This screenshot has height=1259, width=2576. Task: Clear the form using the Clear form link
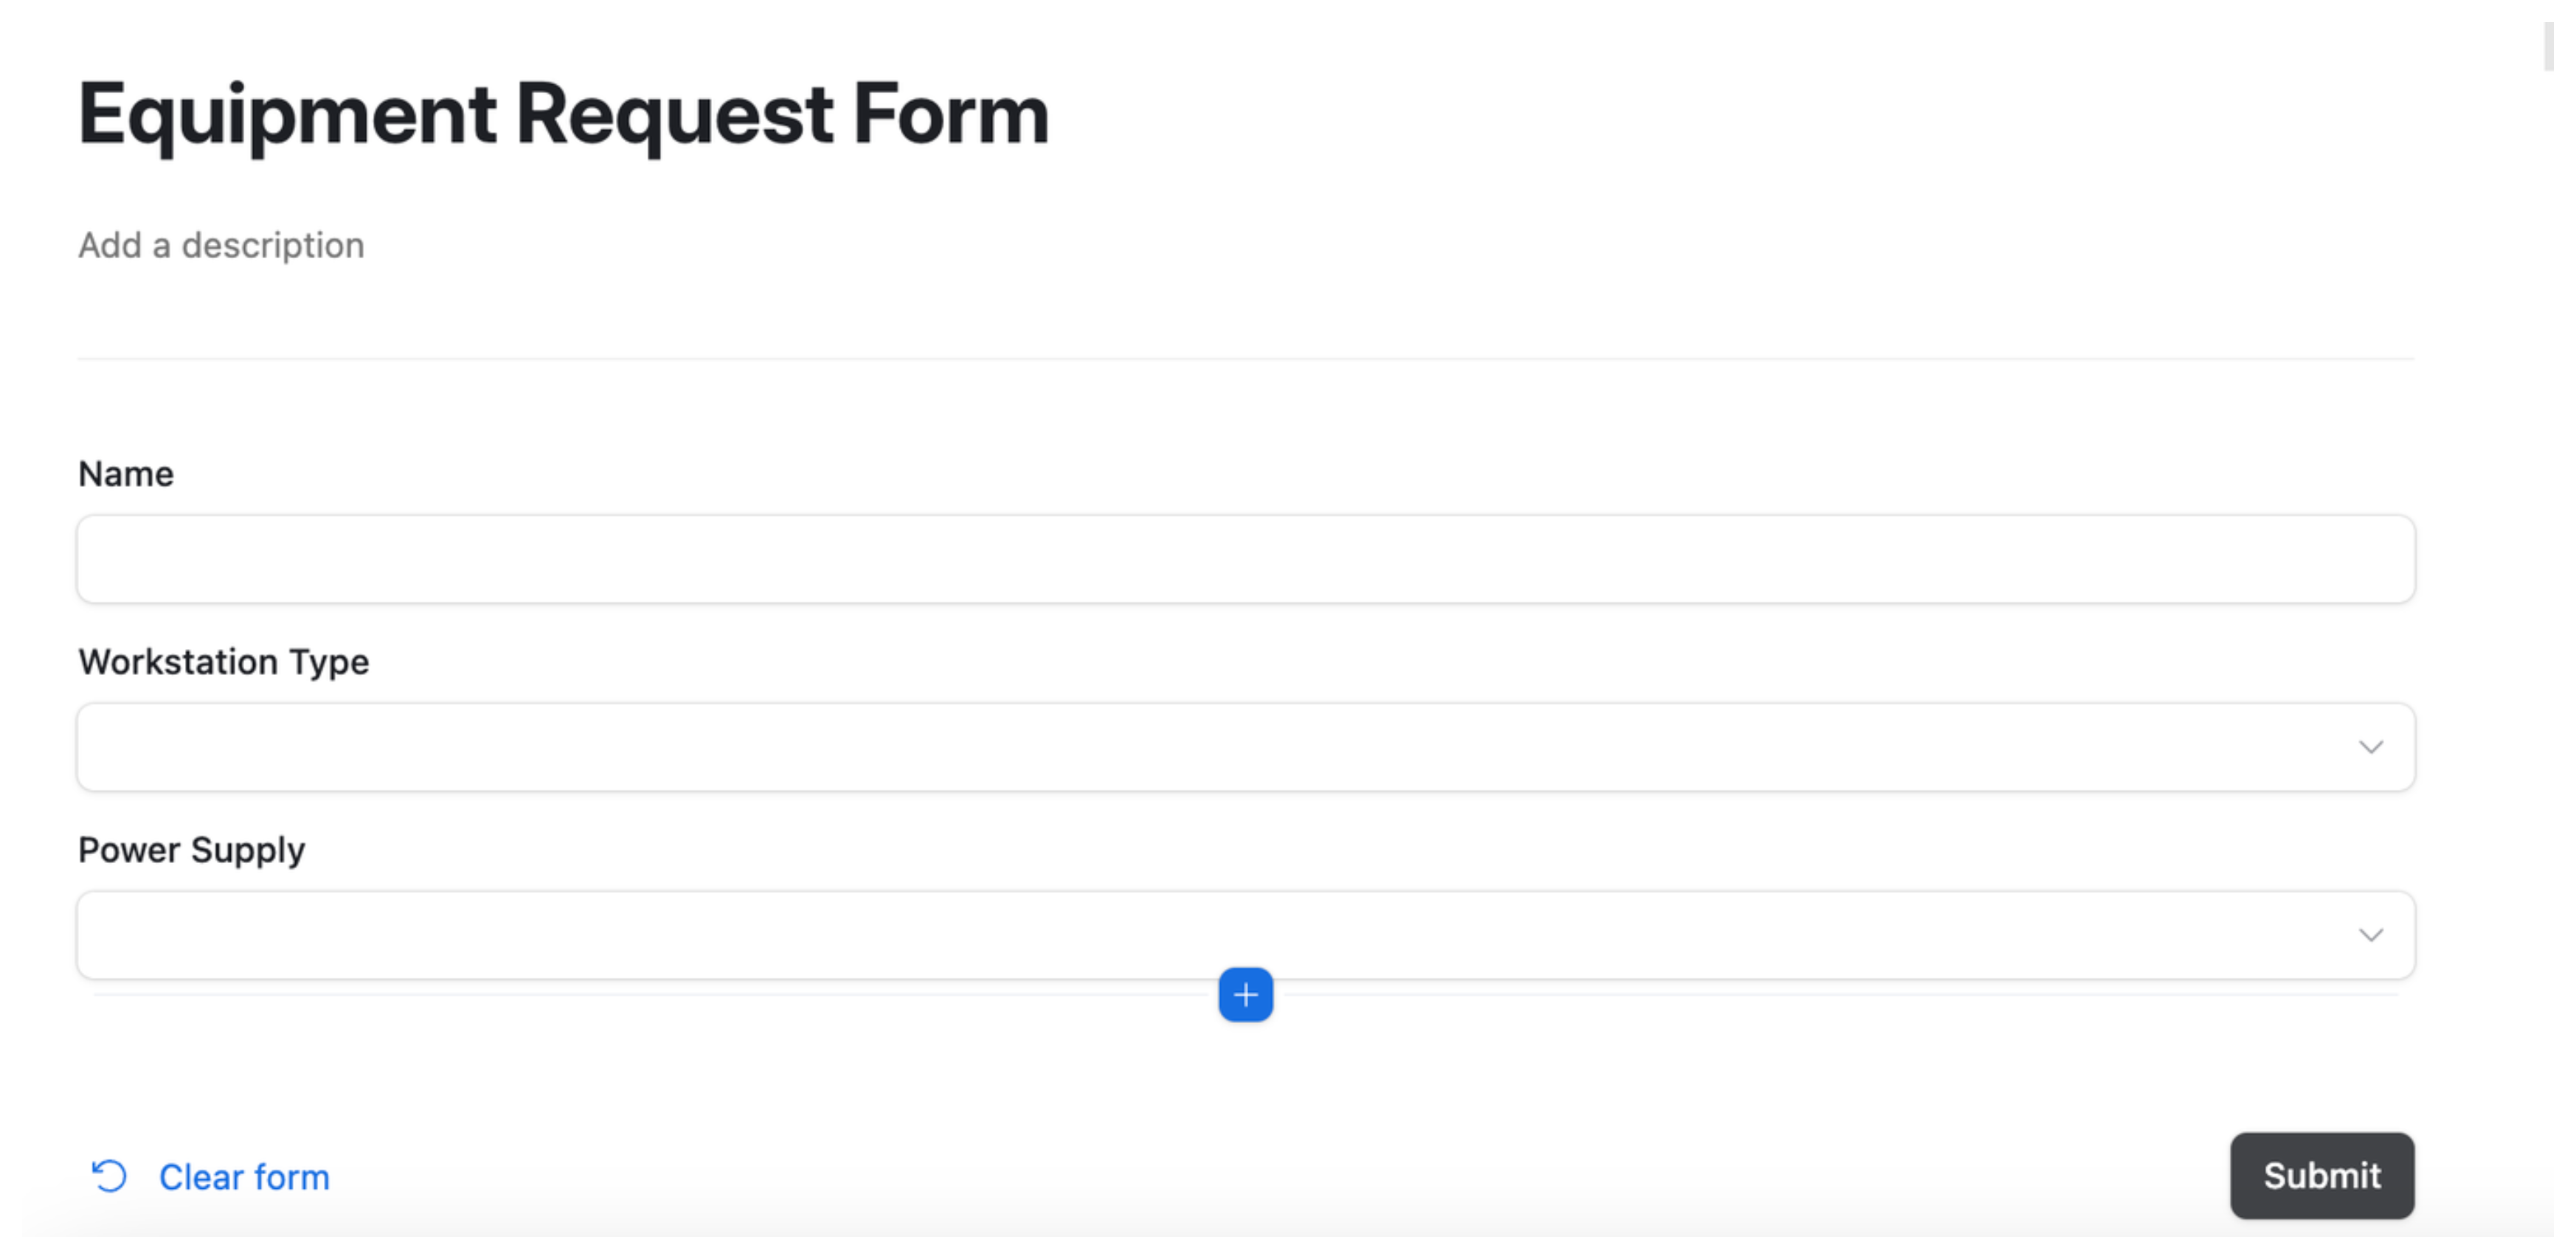click(x=244, y=1176)
